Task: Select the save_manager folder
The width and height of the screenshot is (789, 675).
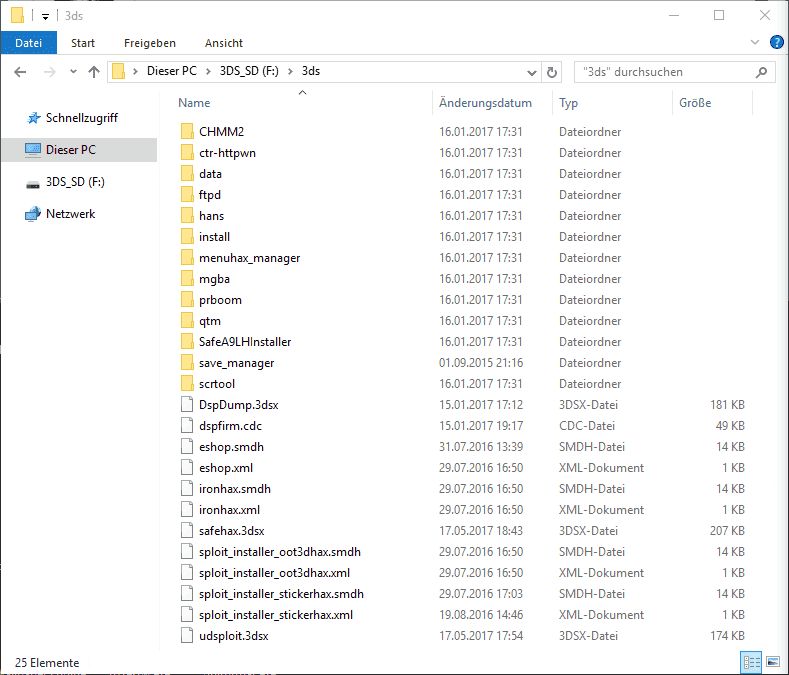Action: coord(236,363)
